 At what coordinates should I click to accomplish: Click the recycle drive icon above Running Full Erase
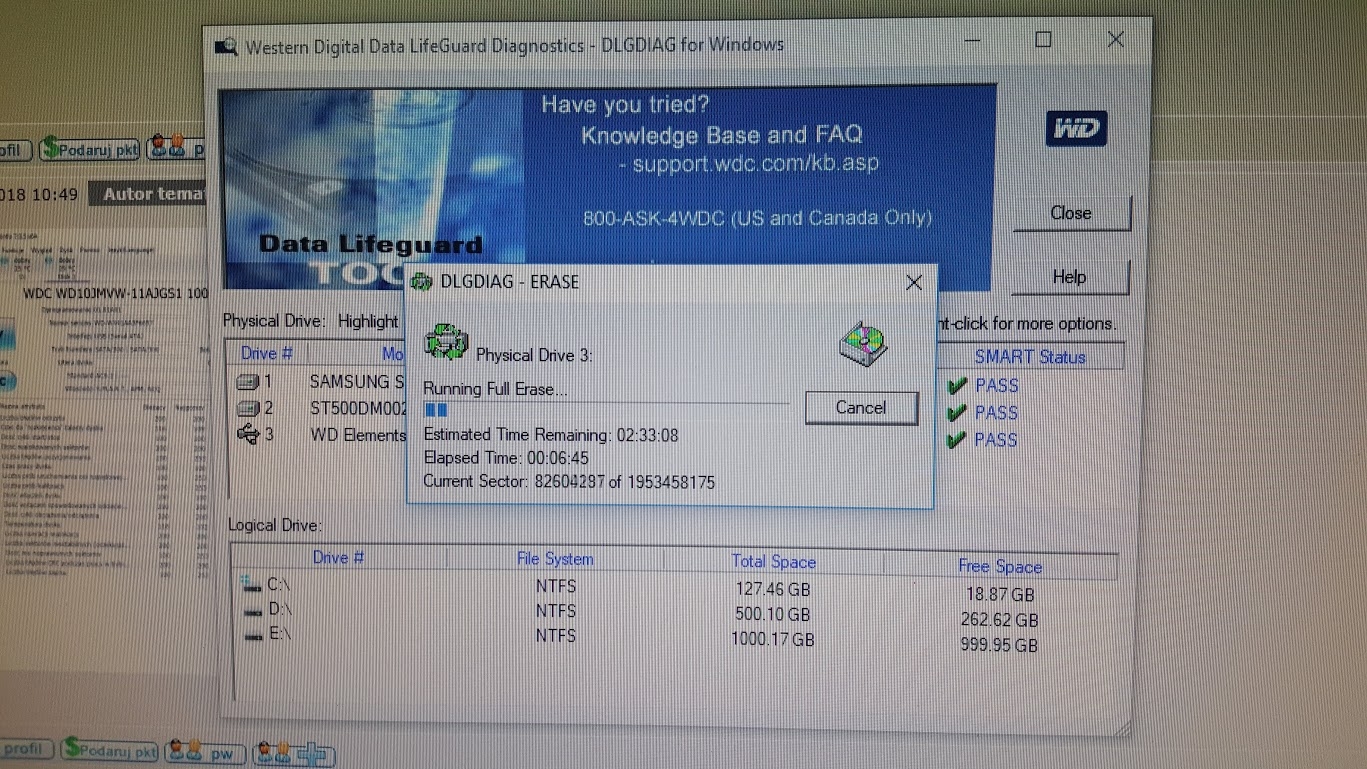click(446, 342)
